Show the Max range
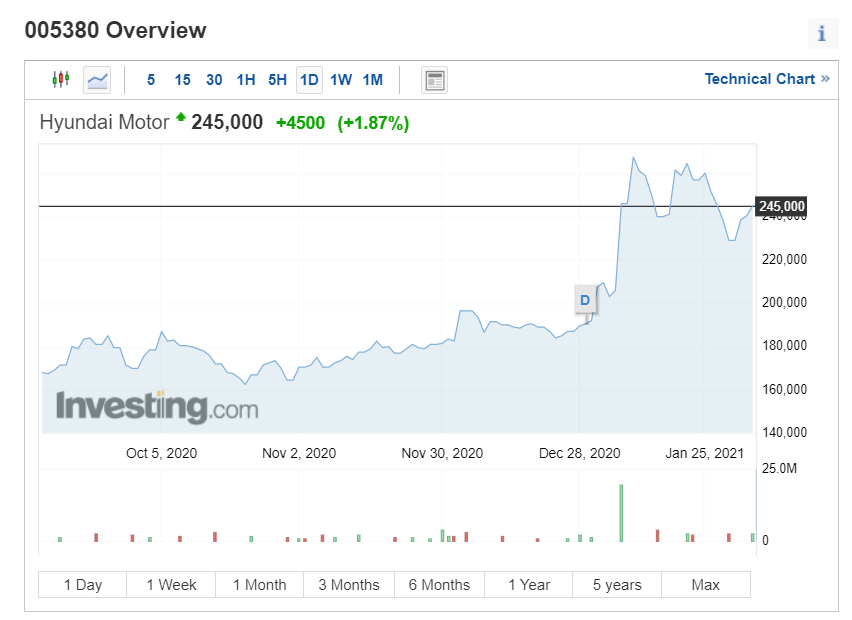The height and width of the screenshot is (620, 852). (706, 585)
